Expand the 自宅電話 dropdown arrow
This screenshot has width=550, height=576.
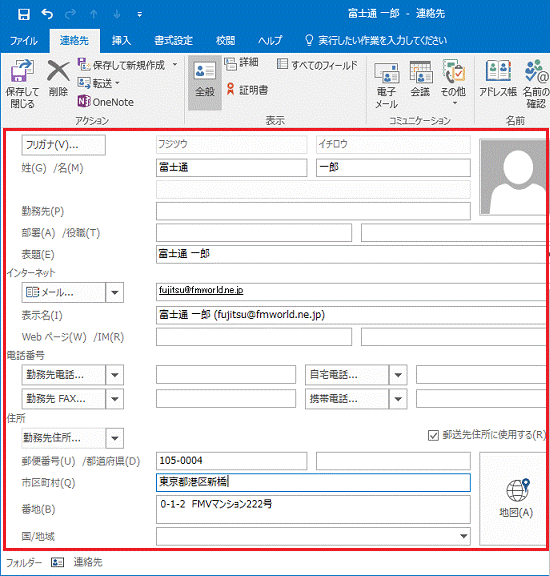pos(398,375)
